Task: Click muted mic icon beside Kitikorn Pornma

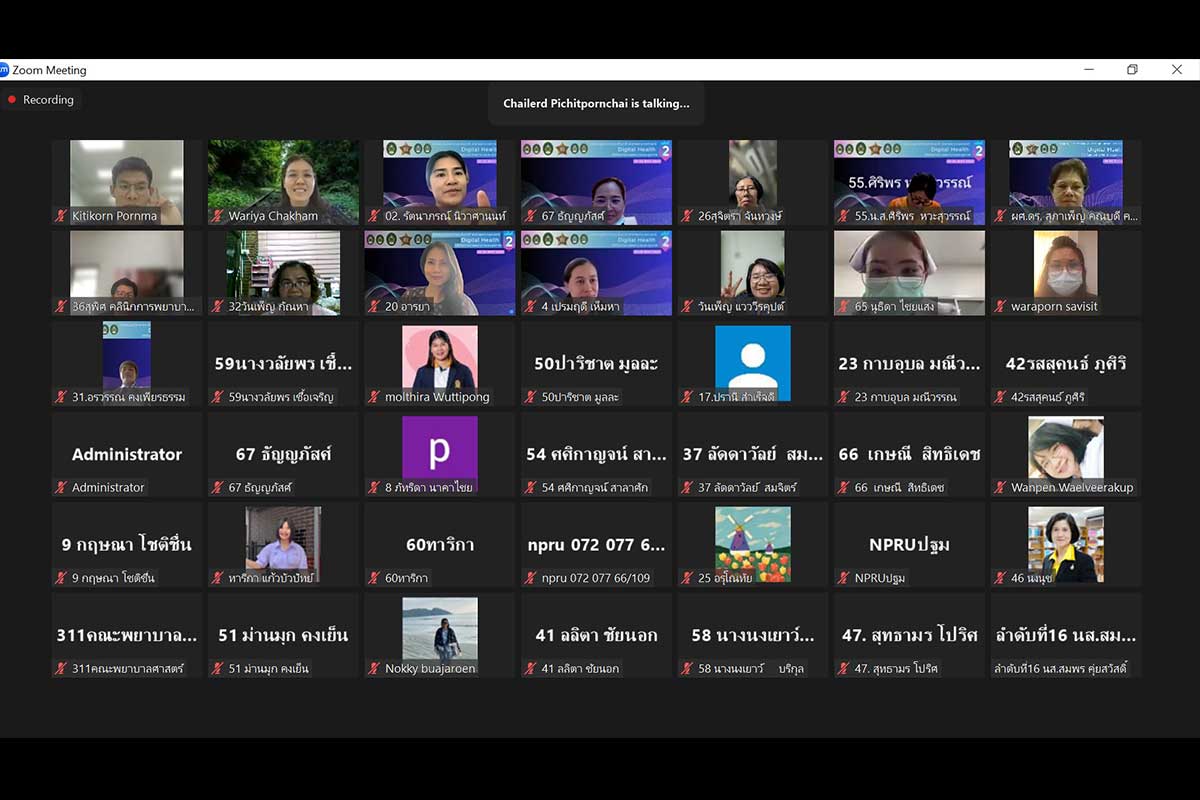Action: tap(62, 216)
